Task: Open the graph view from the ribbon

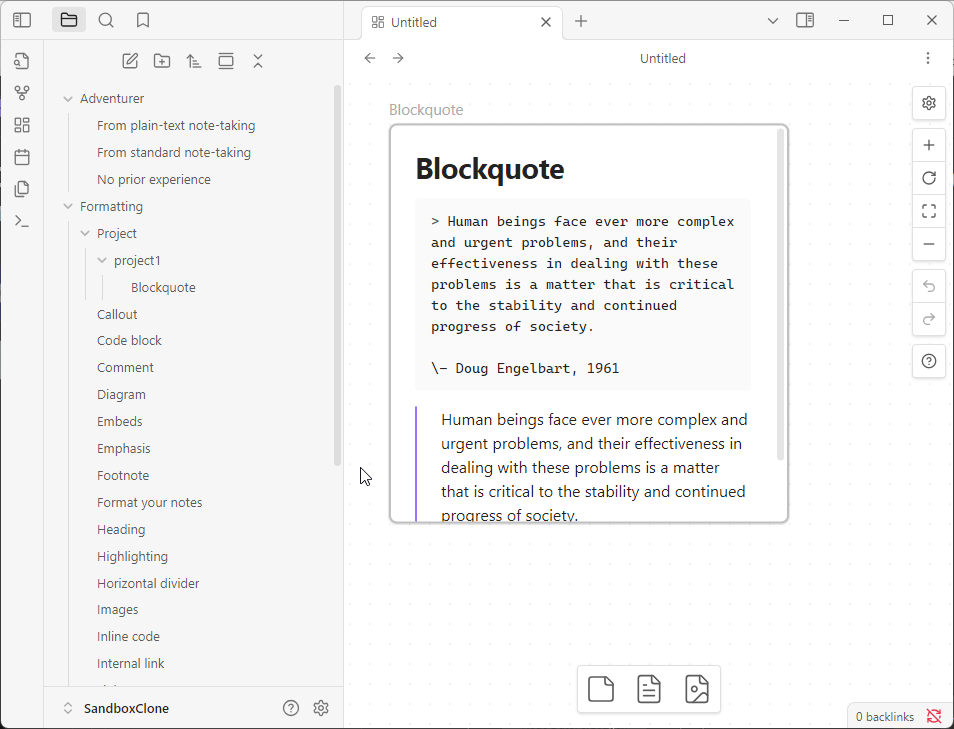Action: 22,93
